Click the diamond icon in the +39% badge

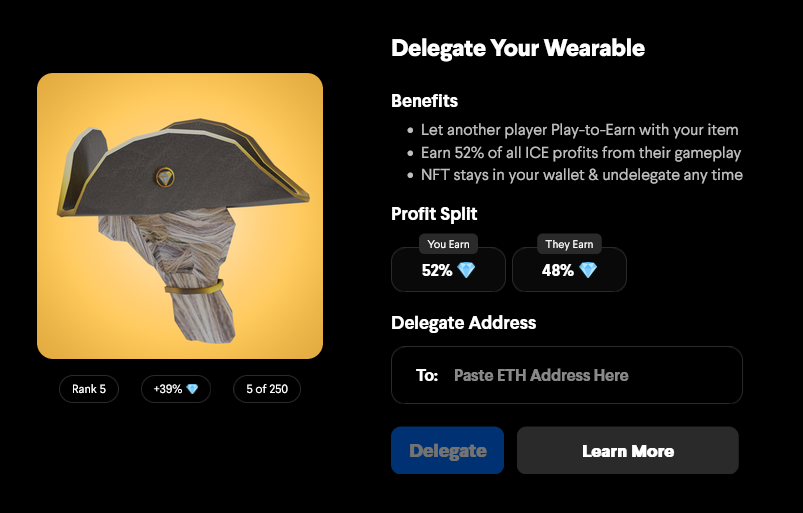[x=192, y=389]
